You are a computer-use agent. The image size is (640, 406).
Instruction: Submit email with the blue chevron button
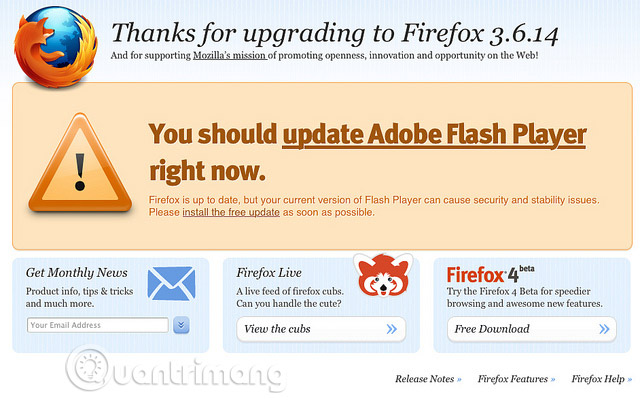pos(181,325)
